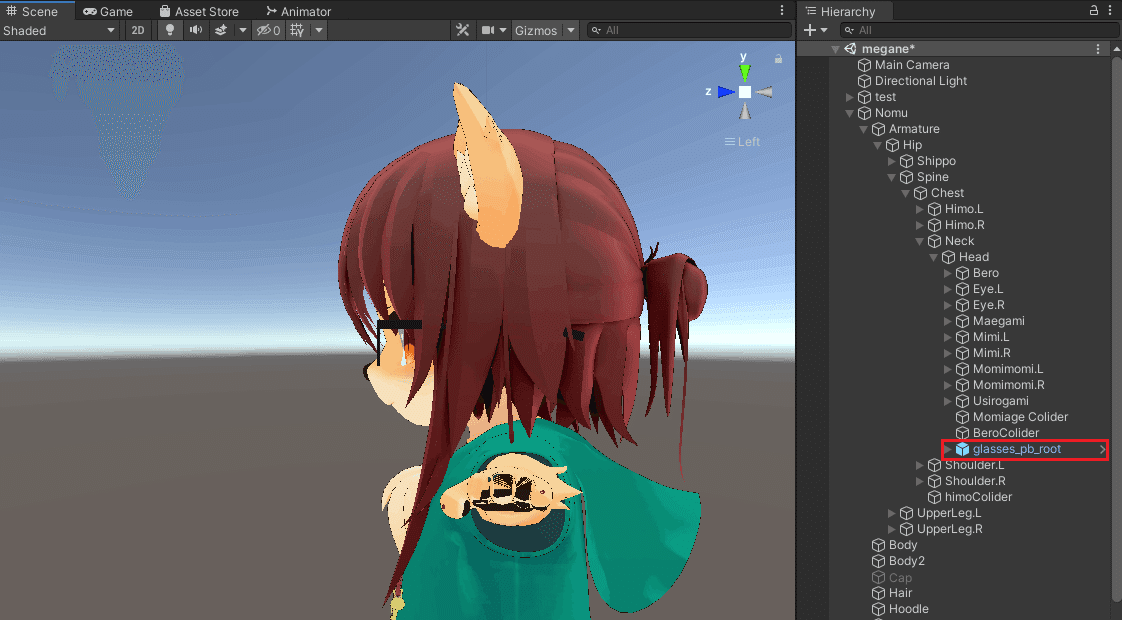Select Eye.R object
The height and width of the screenshot is (620, 1122).
(988, 305)
